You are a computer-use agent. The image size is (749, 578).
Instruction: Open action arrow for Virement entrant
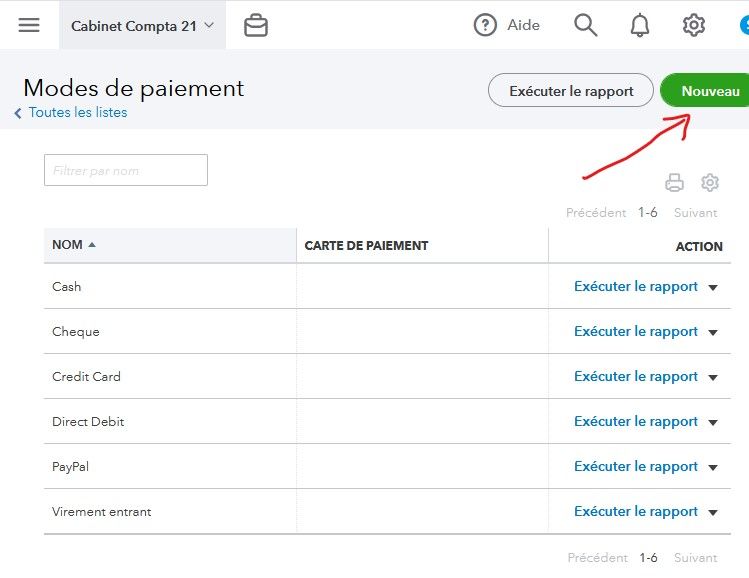pos(713,513)
